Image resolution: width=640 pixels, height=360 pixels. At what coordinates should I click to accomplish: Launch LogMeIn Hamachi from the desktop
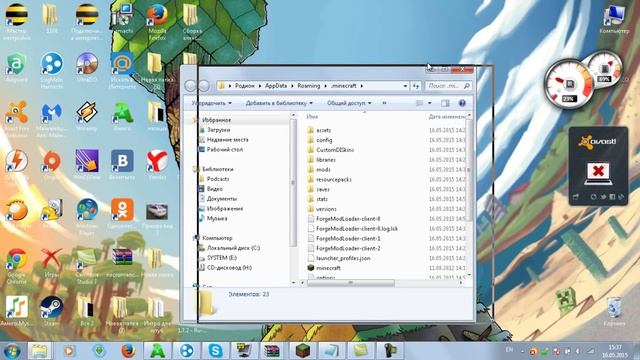(x=52, y=70)
